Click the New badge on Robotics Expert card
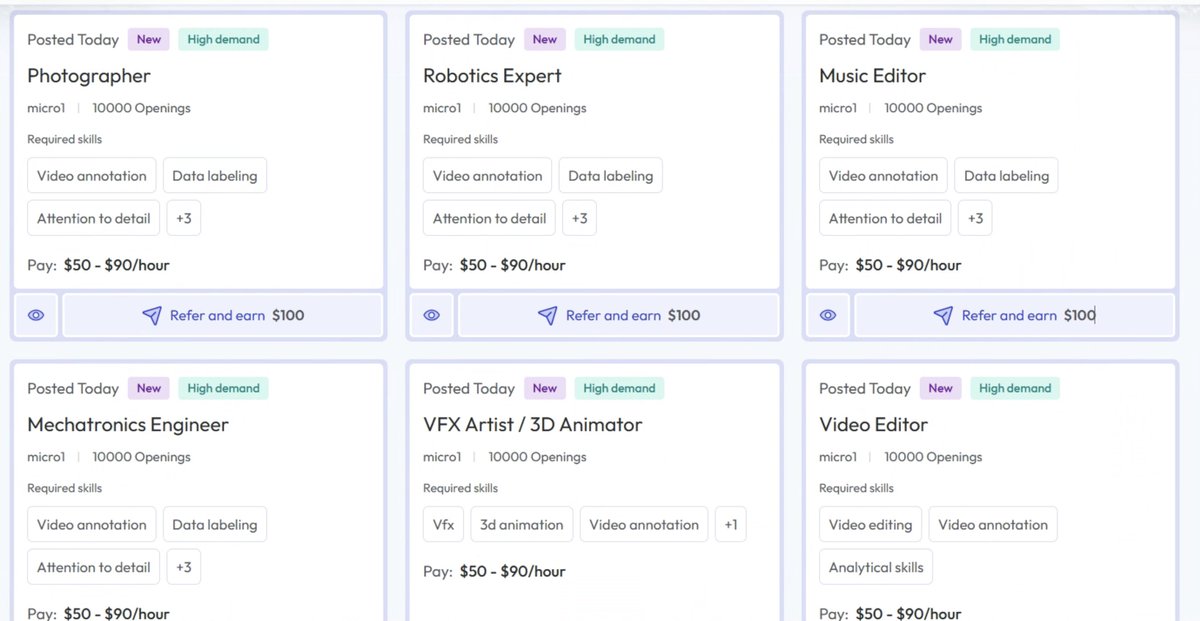 coord(545,40)
